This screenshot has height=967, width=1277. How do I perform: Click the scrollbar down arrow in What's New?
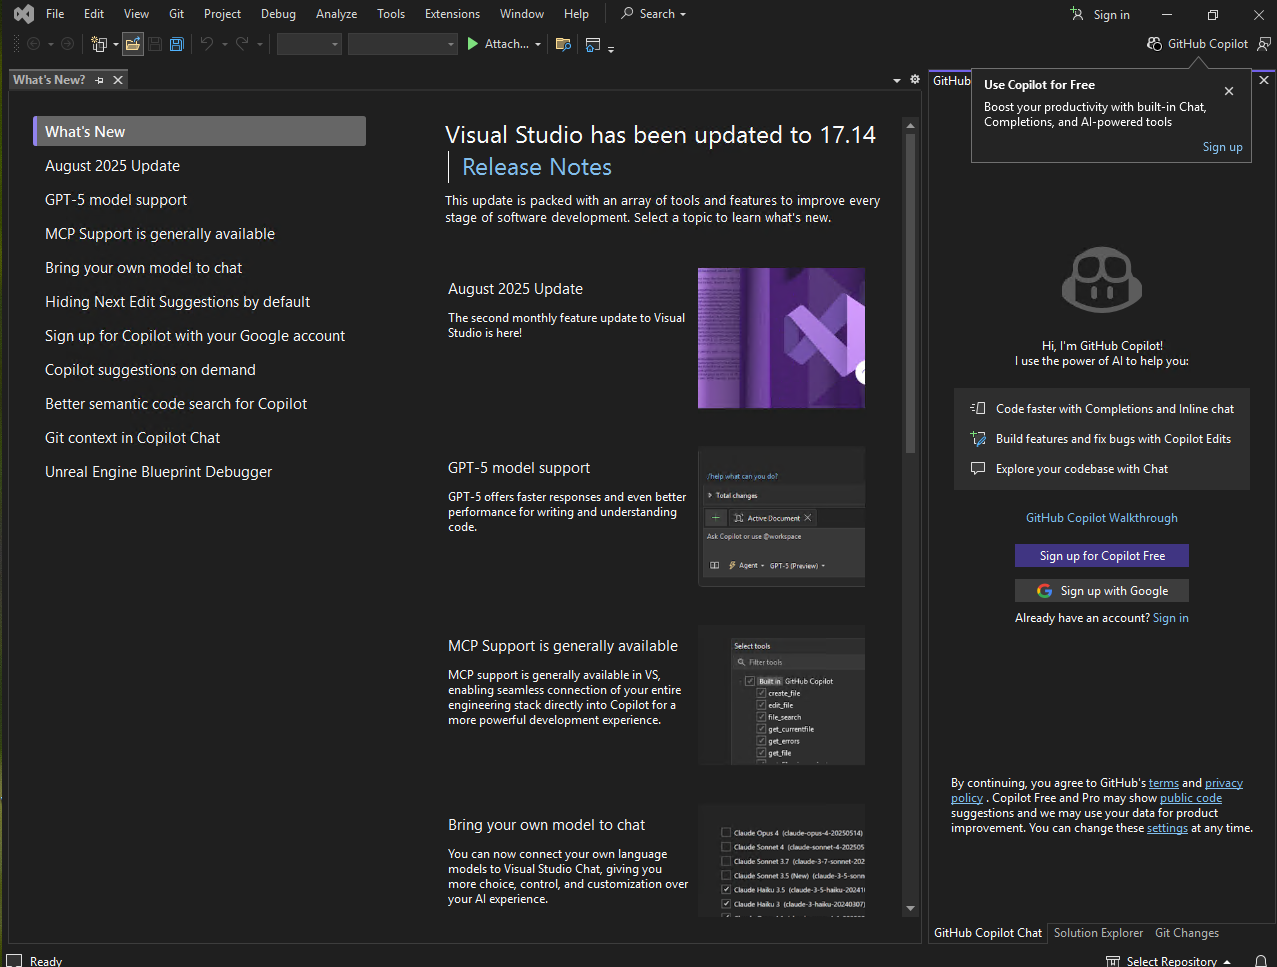point(910,908)
